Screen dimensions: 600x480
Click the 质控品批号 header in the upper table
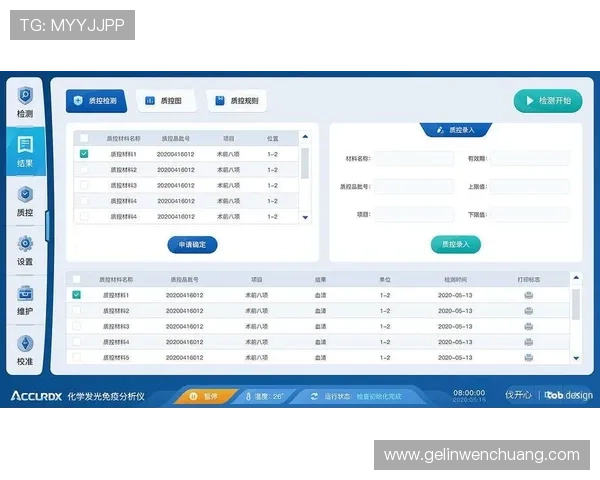pos(176,139)
